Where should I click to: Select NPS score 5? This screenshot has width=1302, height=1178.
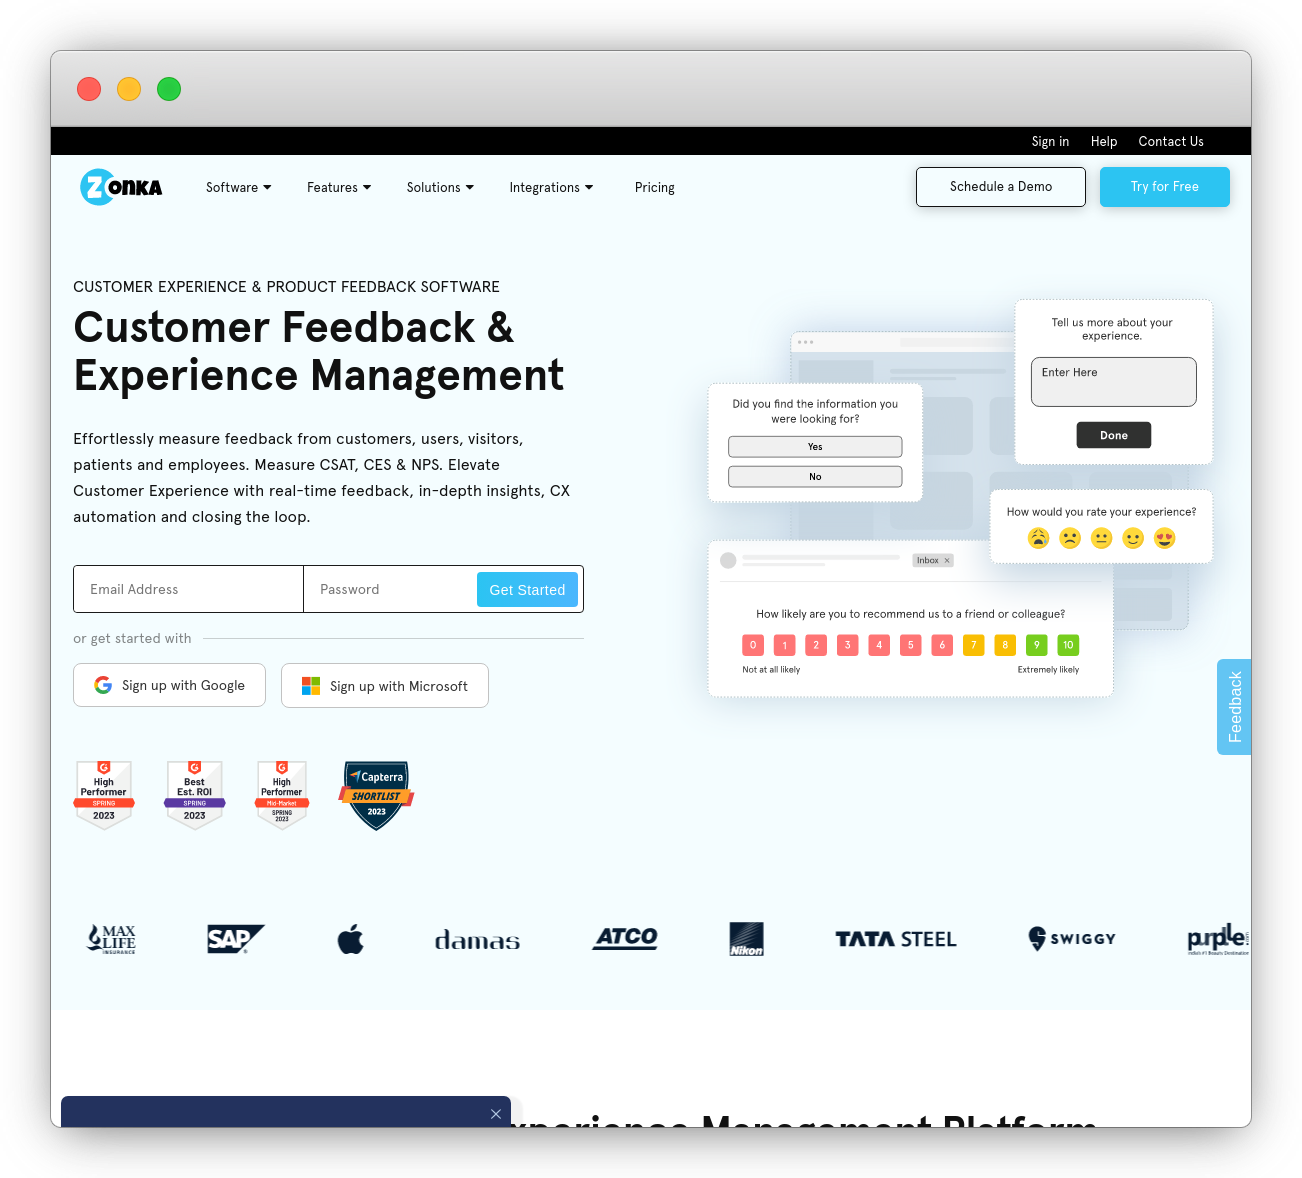coord(911,645)
